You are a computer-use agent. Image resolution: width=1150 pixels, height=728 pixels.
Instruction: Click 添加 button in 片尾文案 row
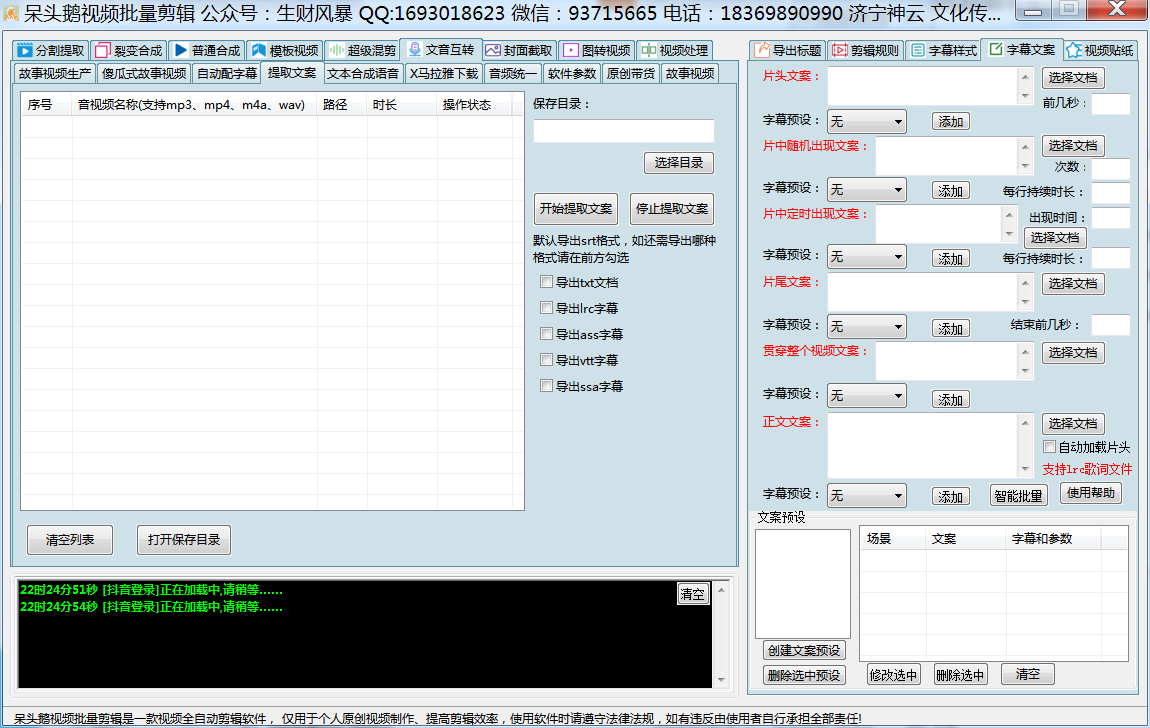pos(951,328)
